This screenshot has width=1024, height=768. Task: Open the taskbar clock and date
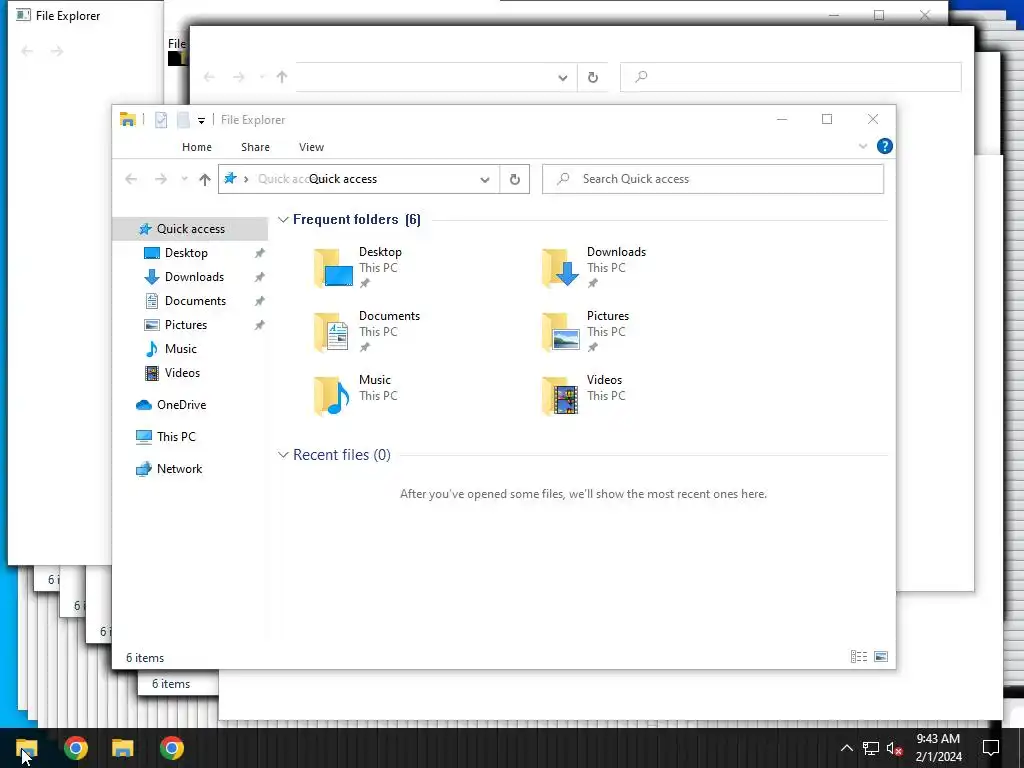click(938, 748)
